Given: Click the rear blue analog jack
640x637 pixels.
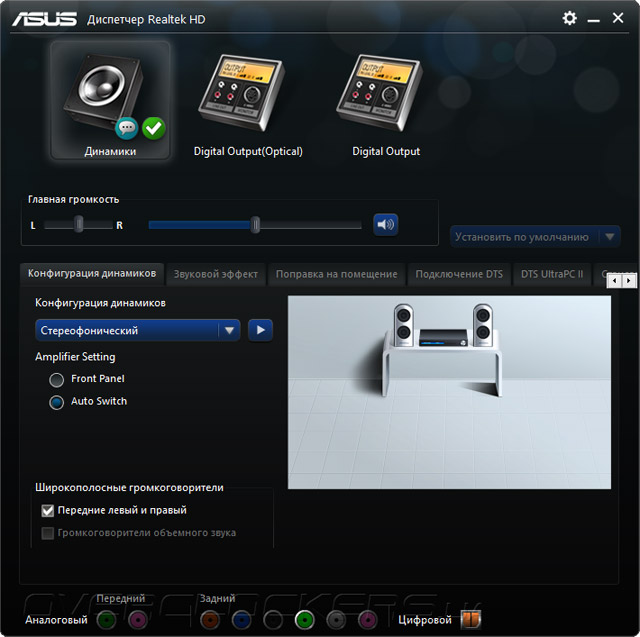Looking at the screenshot, I should pyautogui.click(x=241, y=620).
